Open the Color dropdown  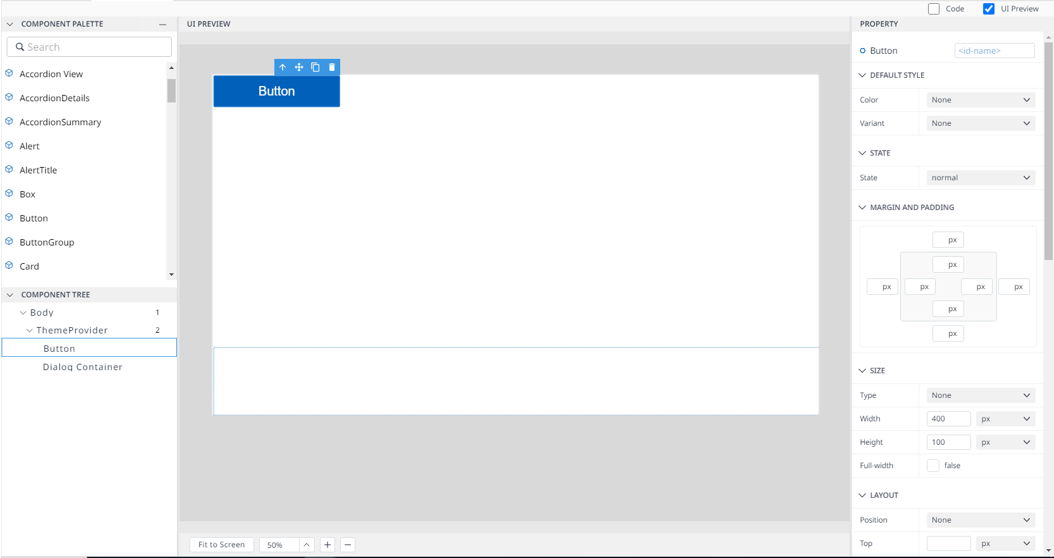click(x=981, y=99)
